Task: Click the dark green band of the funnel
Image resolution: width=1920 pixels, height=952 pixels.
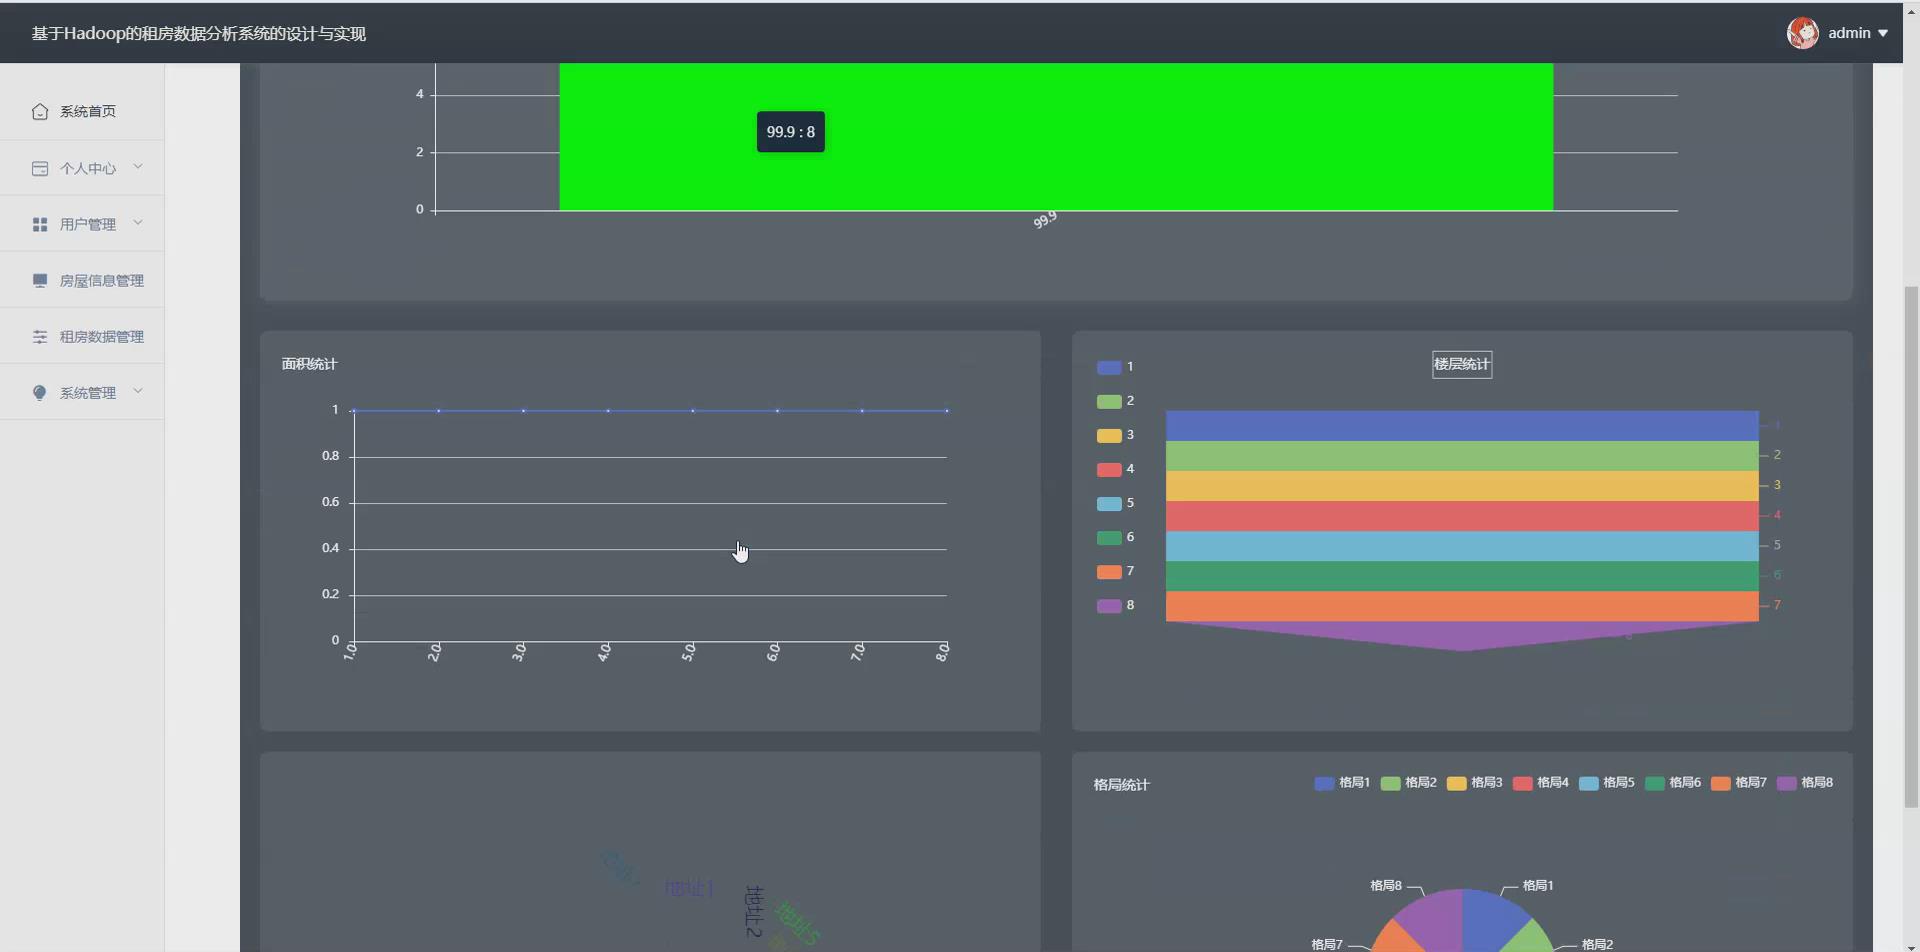Action: point(1462,576)
